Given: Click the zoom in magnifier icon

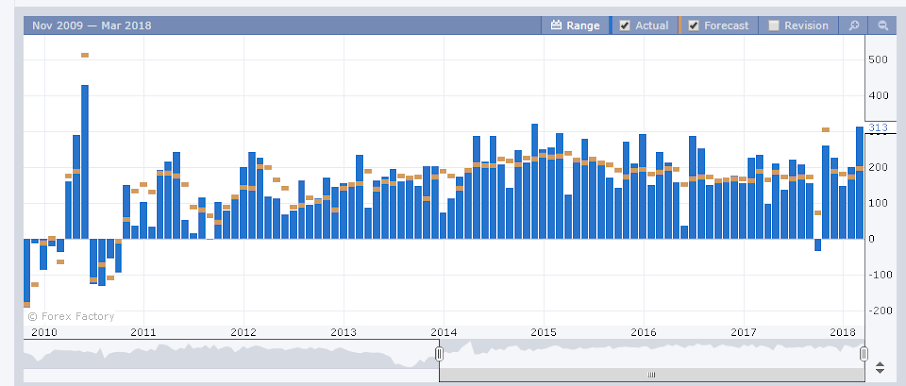Looking at the screenshot, I should click(x=853, y=25).
